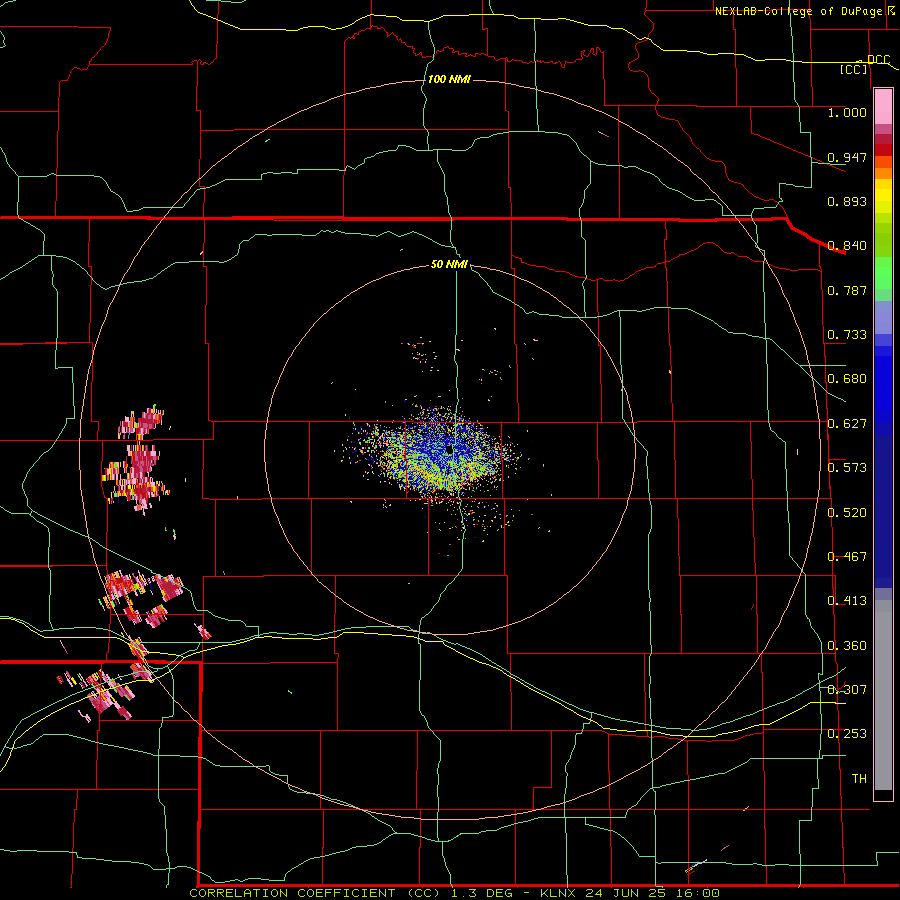Pick the periwinkle segment of the color bar

883,318
